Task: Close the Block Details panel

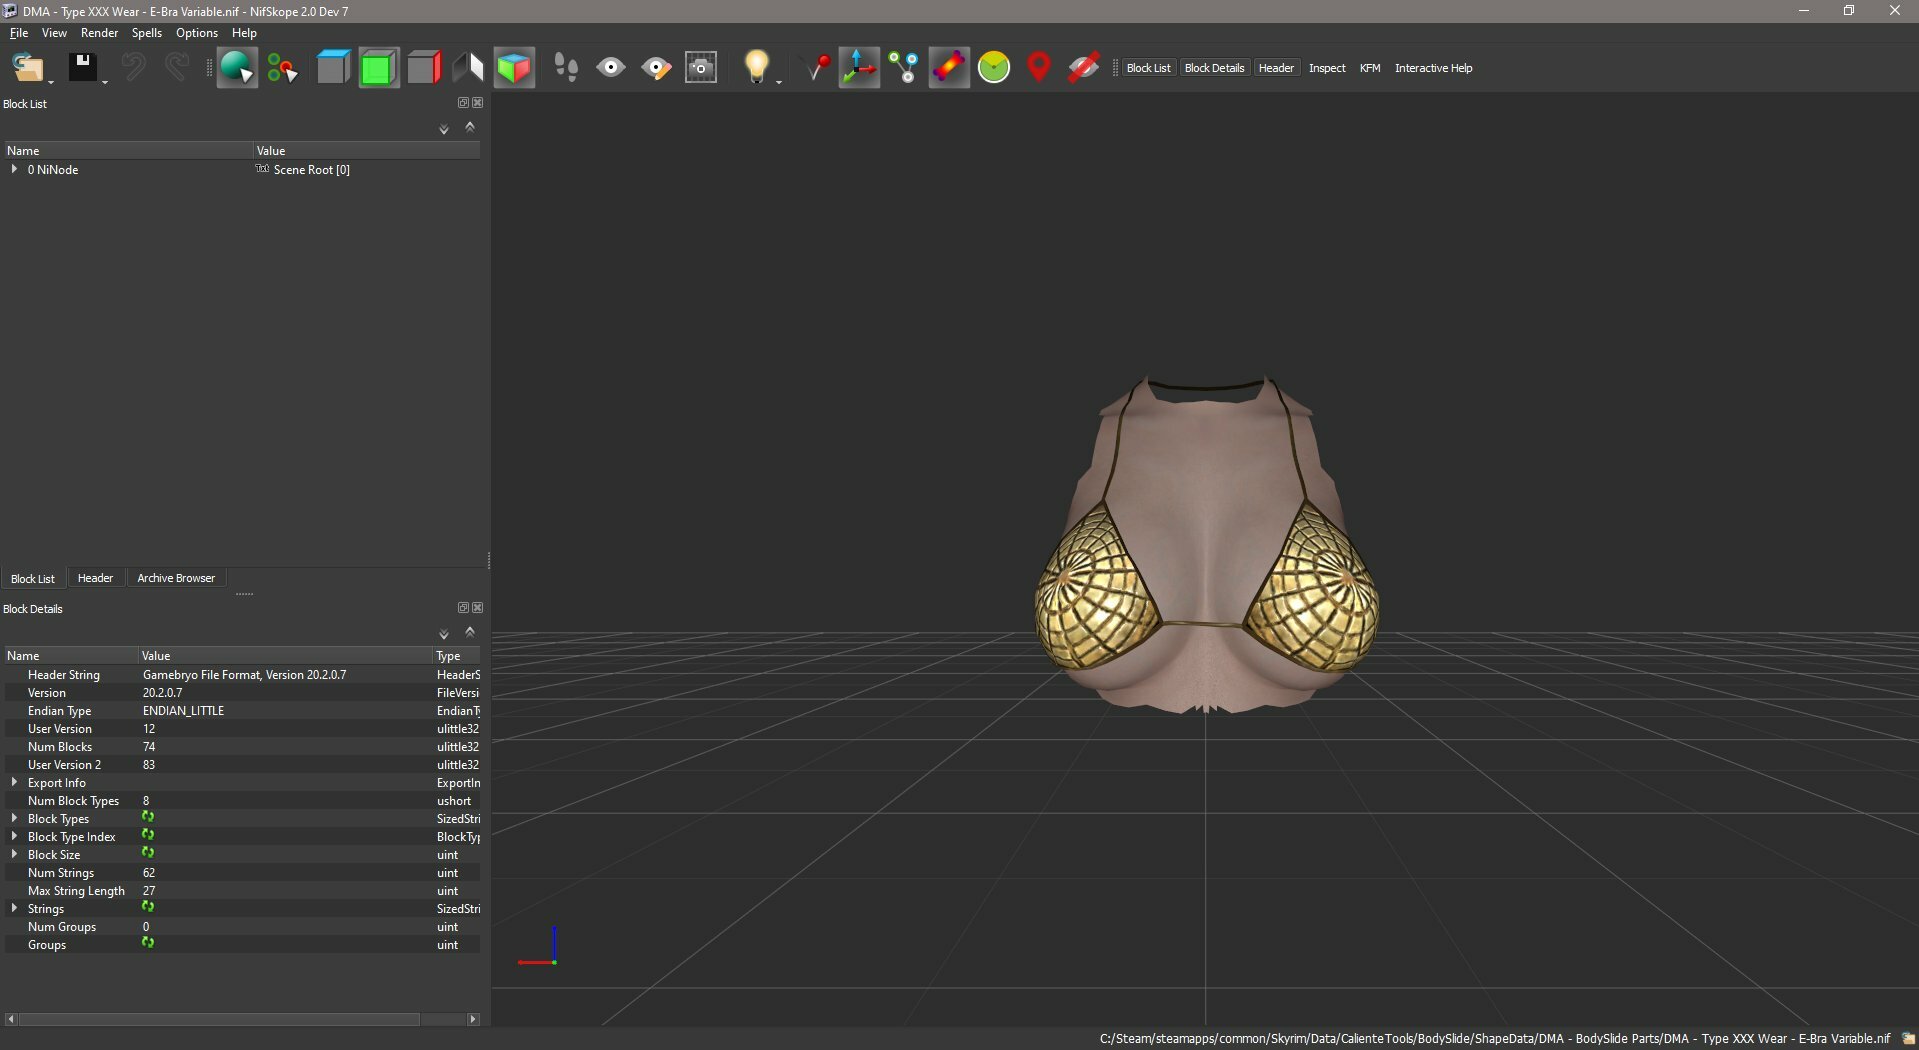Action: click(478, 607)
